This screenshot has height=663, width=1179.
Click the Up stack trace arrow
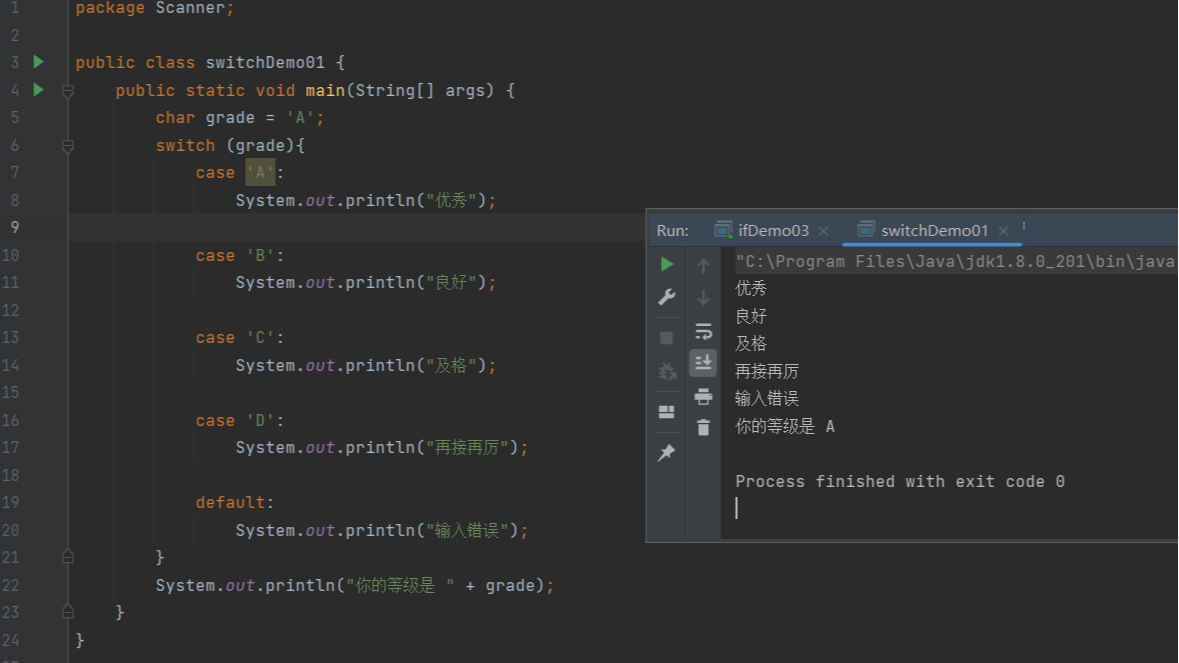703,266
